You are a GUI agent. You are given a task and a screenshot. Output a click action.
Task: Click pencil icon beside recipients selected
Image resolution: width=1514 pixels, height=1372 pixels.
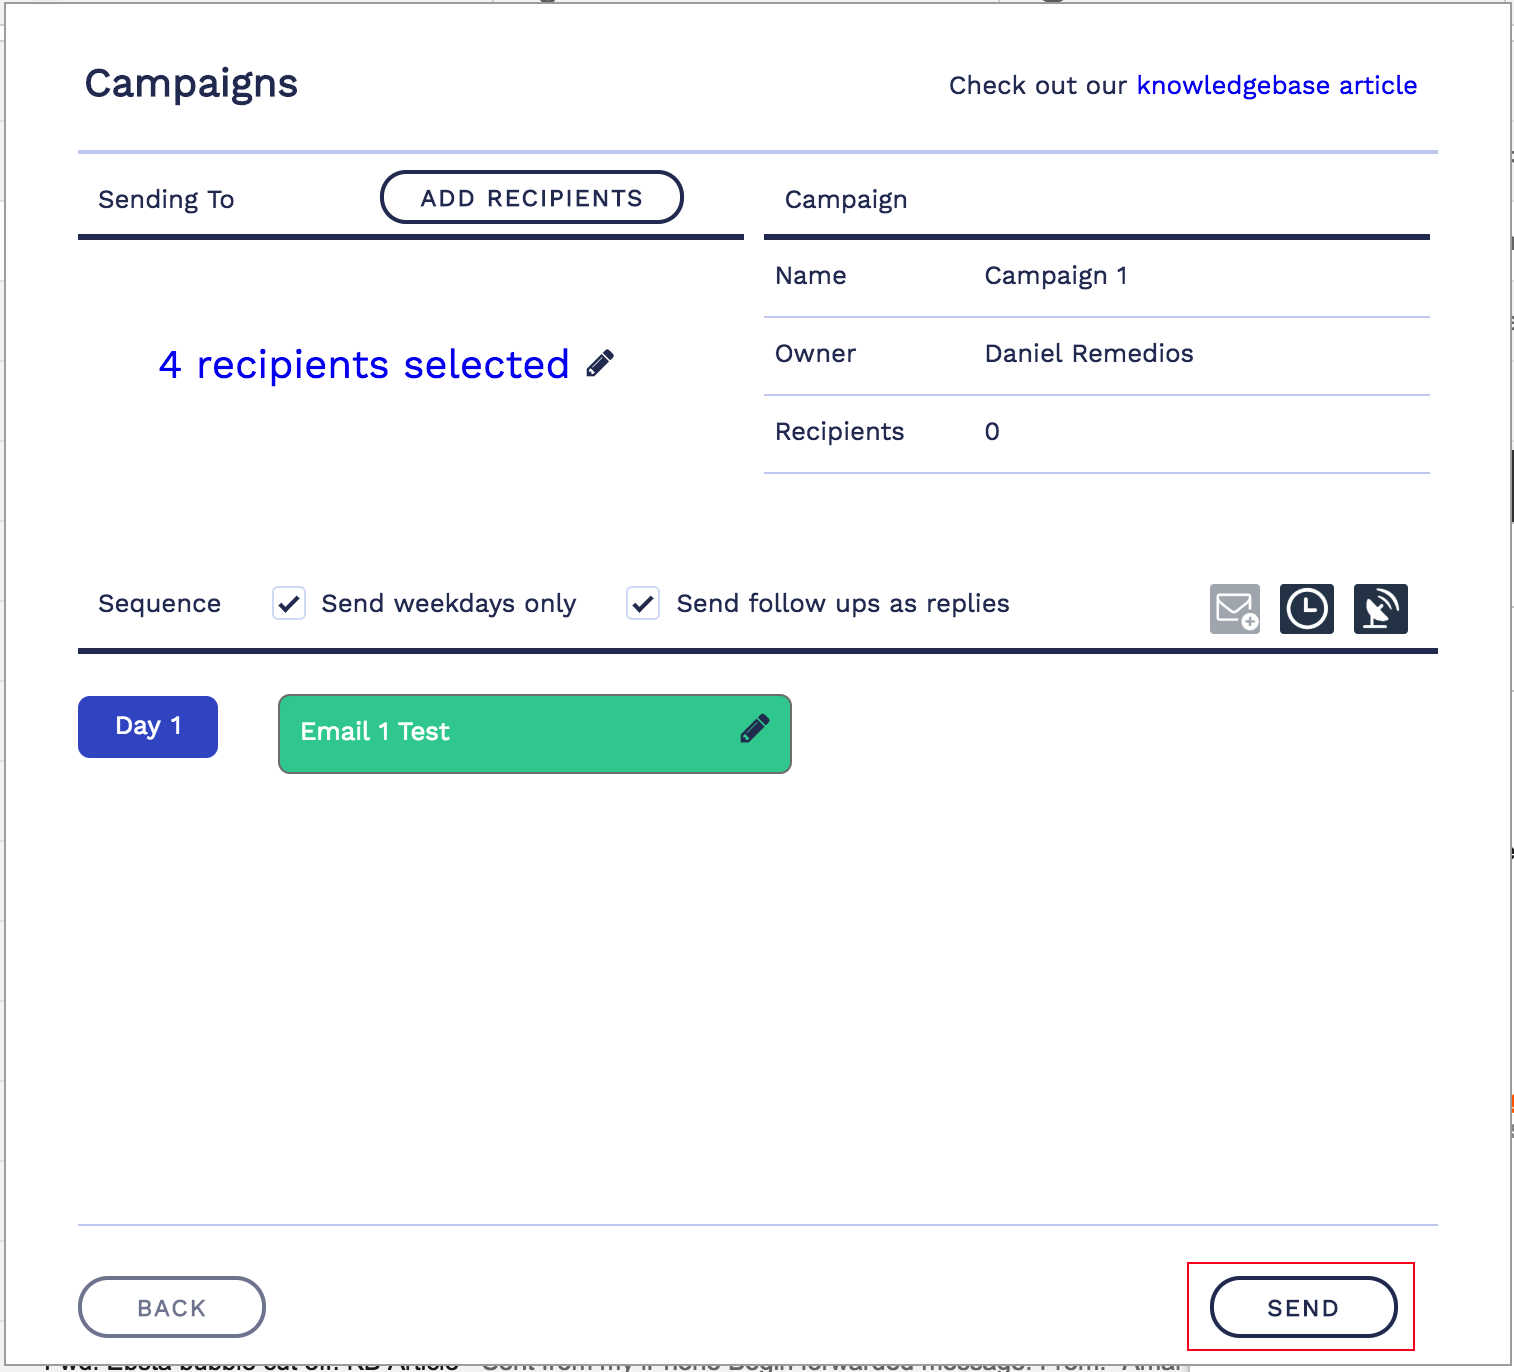click(600, 364)
